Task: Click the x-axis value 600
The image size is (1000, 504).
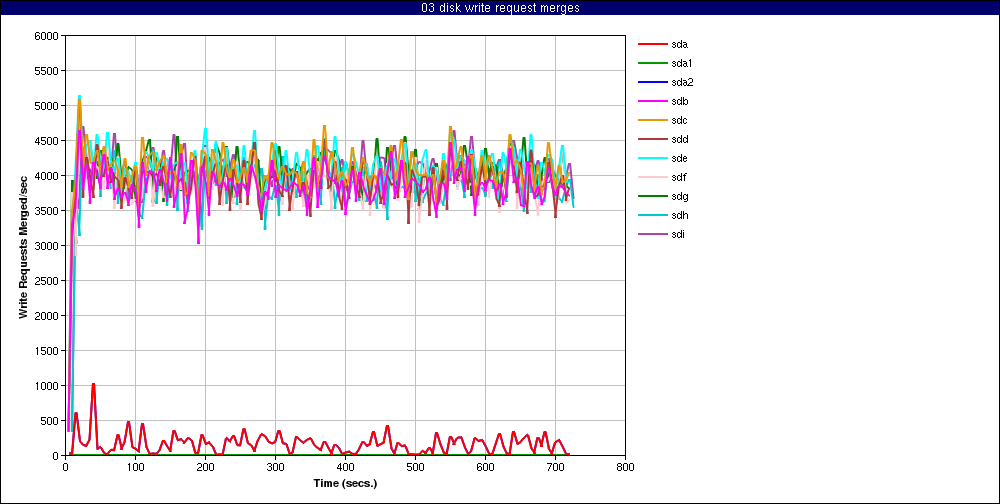Action: (485, 467)
